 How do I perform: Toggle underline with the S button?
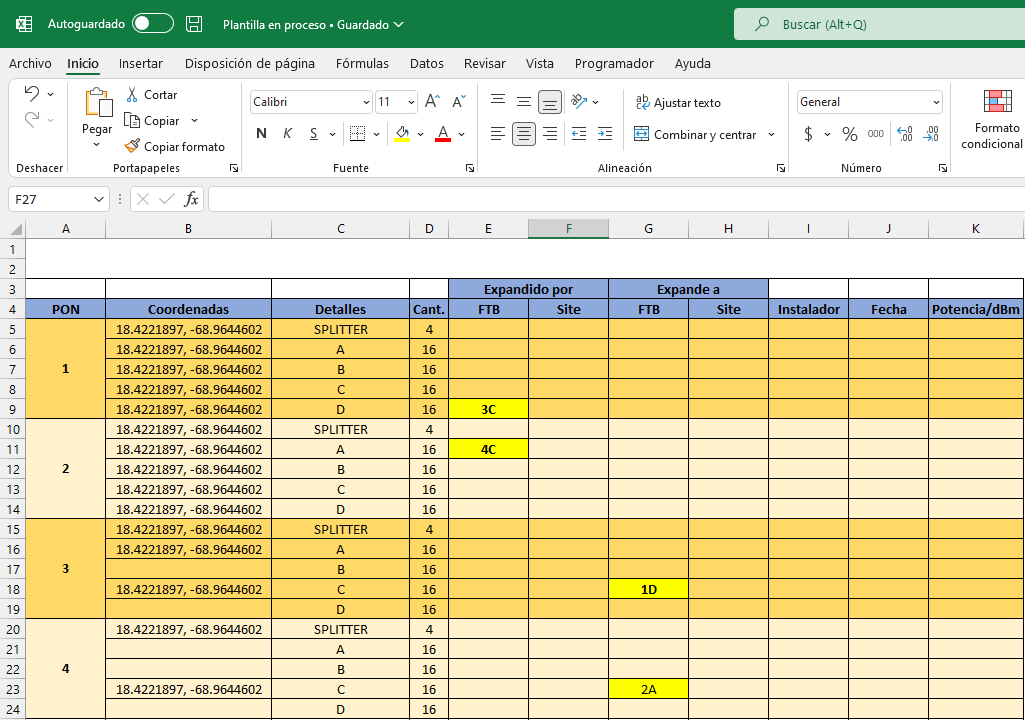click(314, 134)
